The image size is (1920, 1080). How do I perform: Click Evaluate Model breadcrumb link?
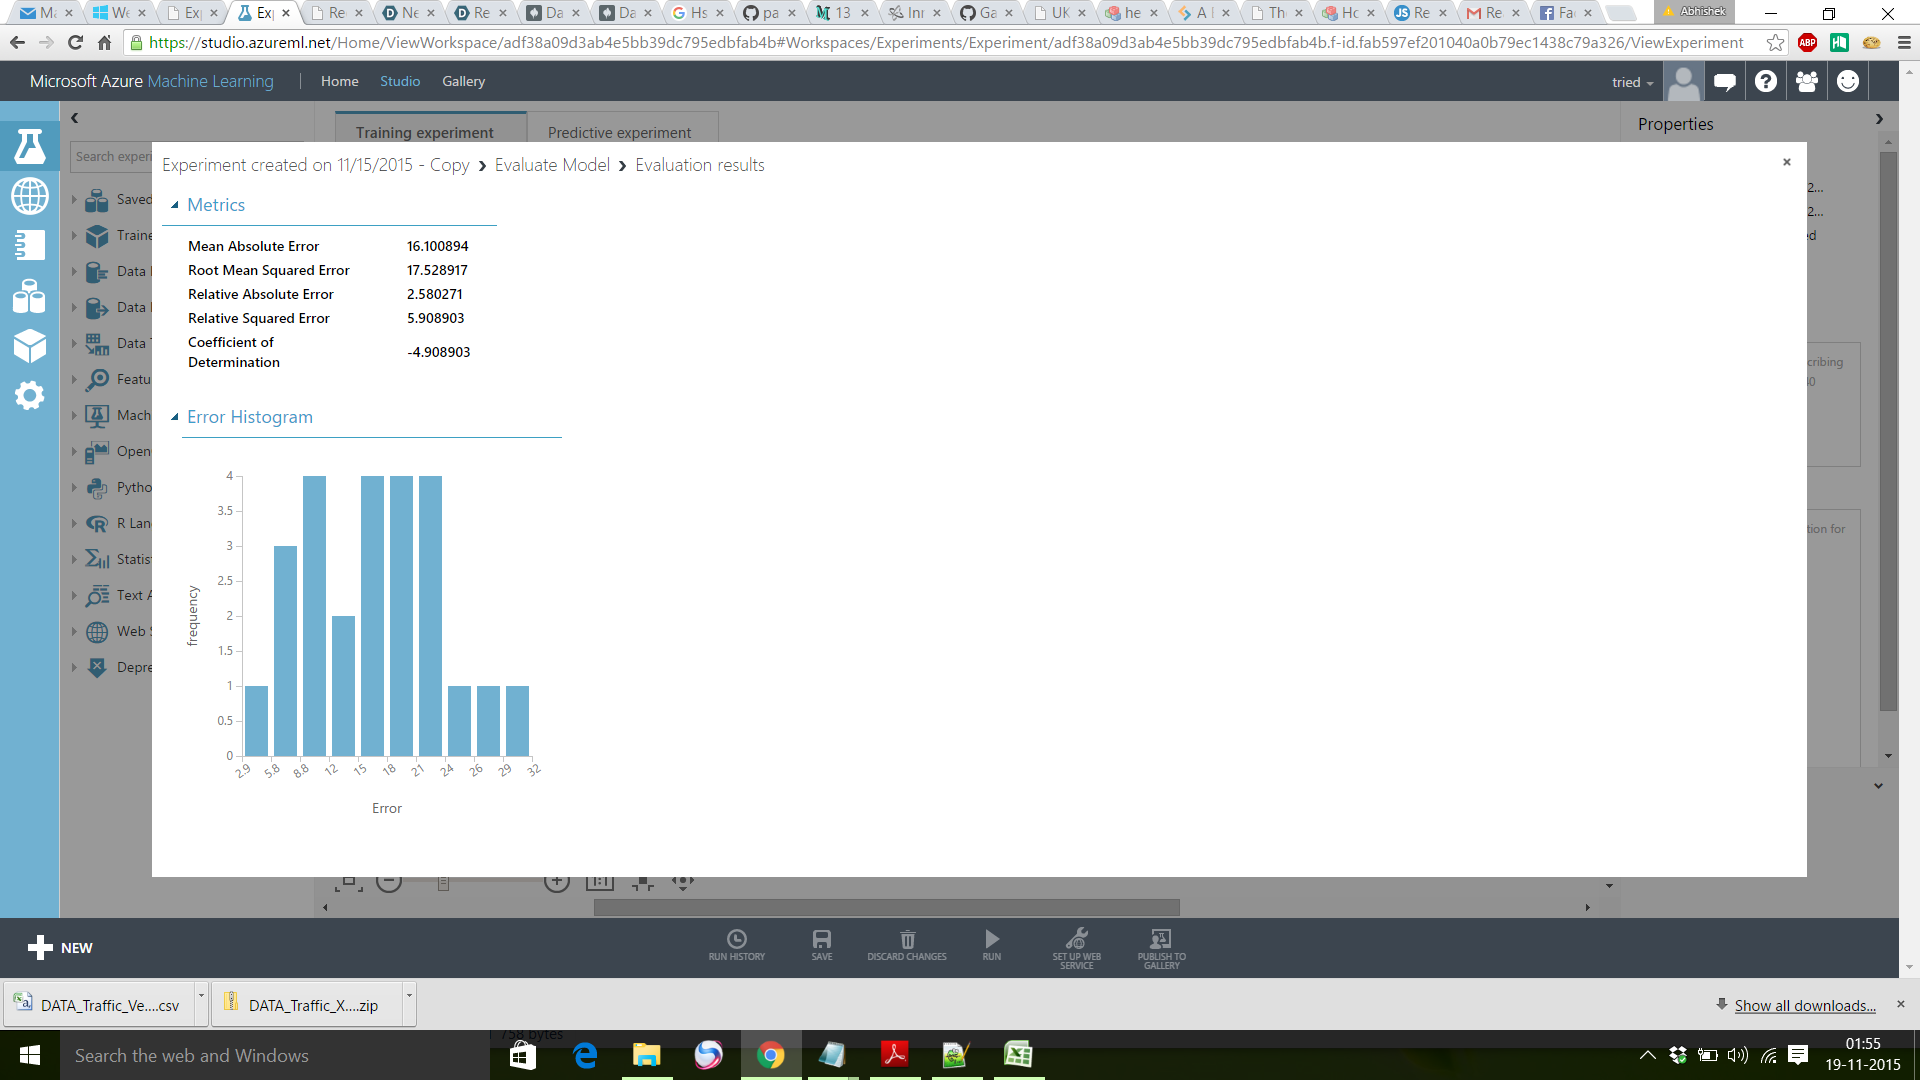point(552,165)
